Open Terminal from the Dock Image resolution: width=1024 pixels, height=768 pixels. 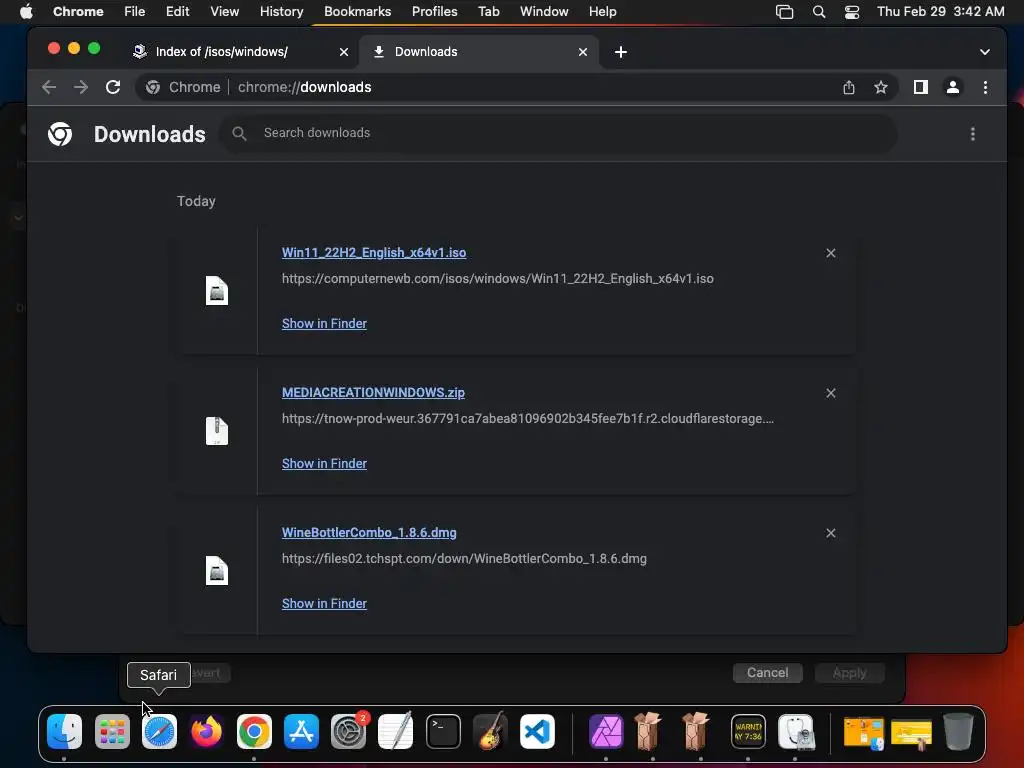point(443,731)
